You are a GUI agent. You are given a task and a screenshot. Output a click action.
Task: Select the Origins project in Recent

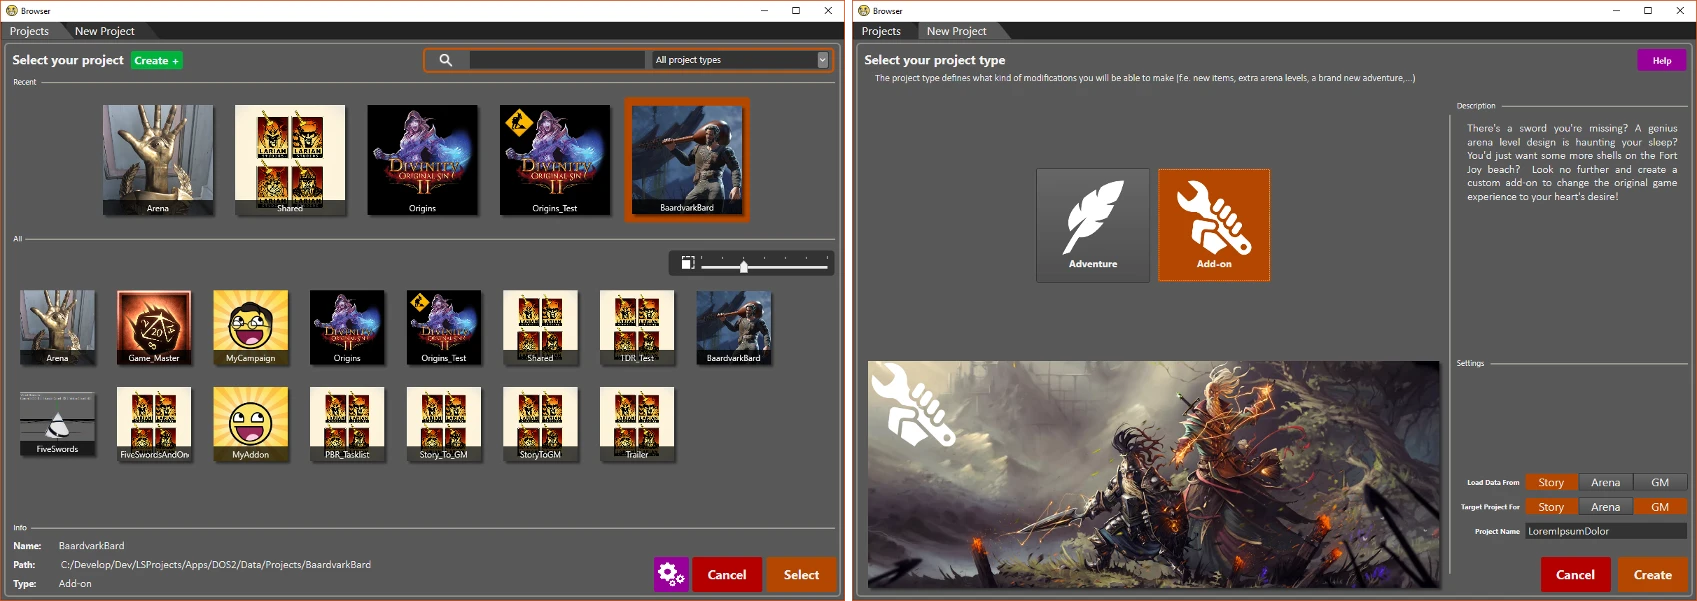[x=422, y=160]
